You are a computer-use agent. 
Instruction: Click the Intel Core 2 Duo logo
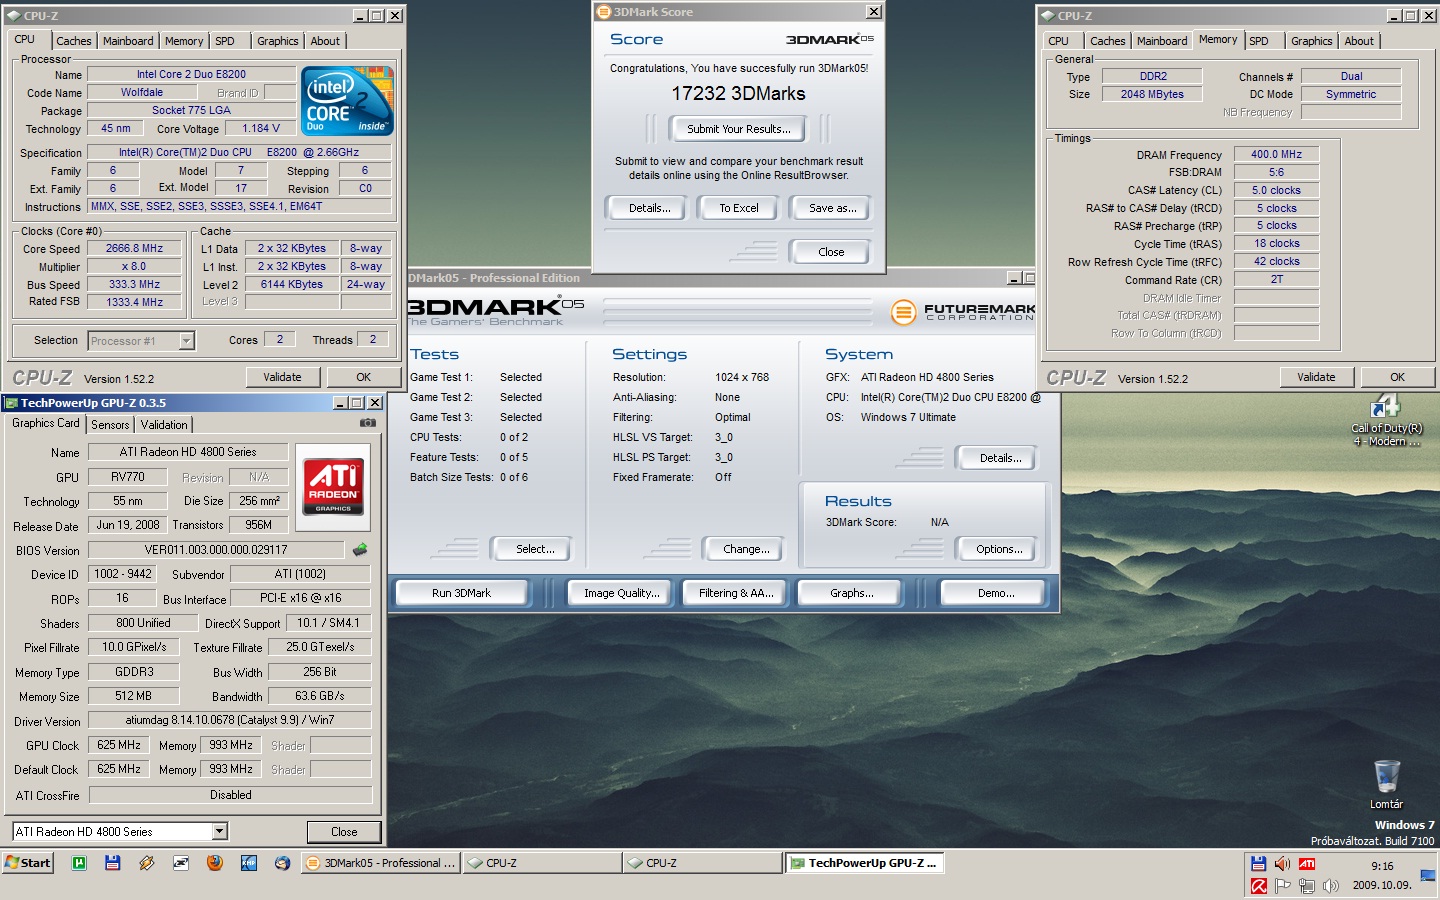(347, 101)
